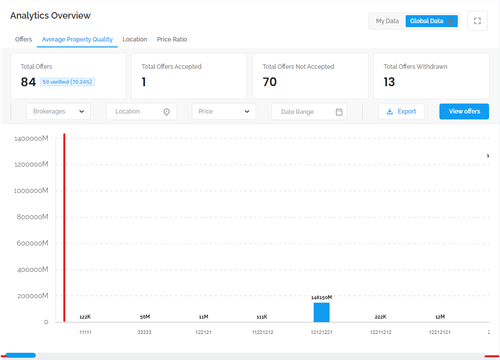Click y-axis label 1000000M
This screenshot has width=500, height=360.
click(31, 191)
